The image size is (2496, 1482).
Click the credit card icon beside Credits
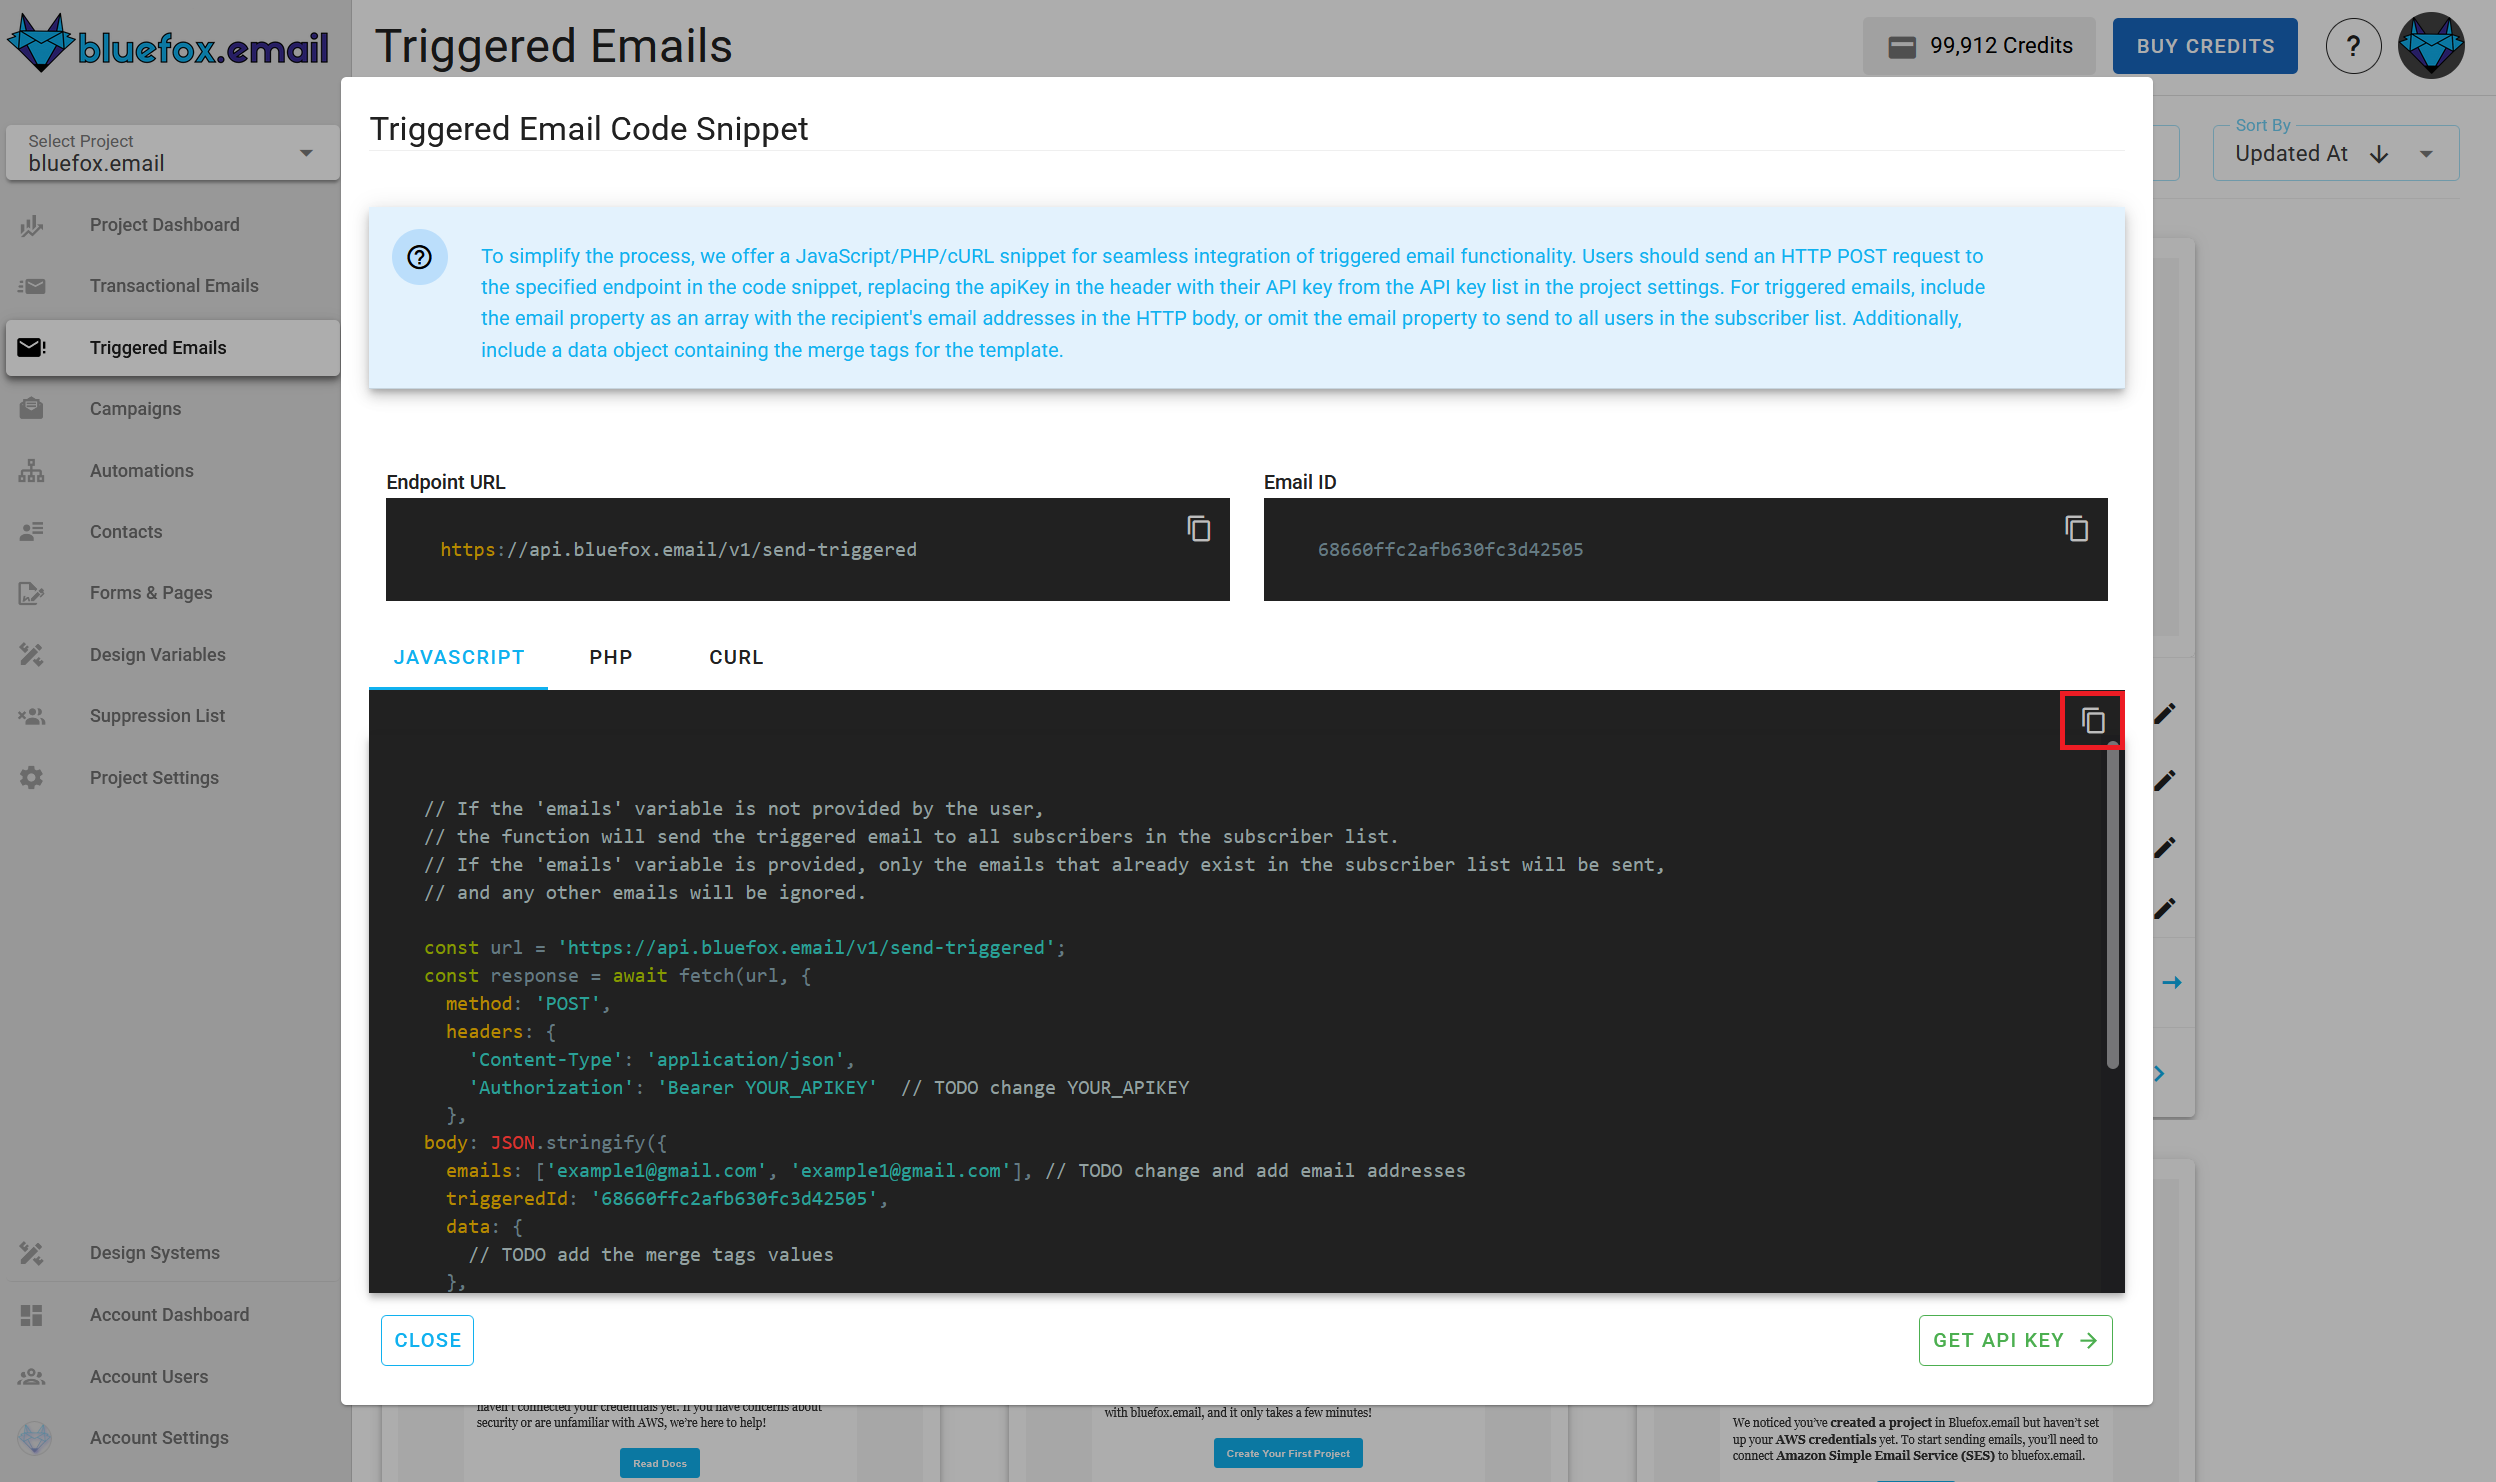click(1902, 46)
